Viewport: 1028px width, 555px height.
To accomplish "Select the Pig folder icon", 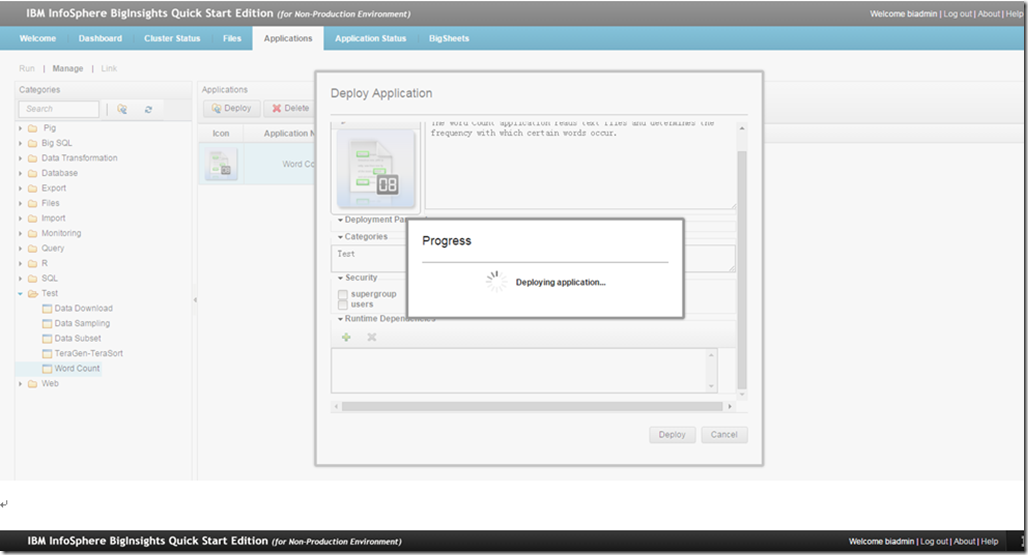I will (x=32, y=128).
